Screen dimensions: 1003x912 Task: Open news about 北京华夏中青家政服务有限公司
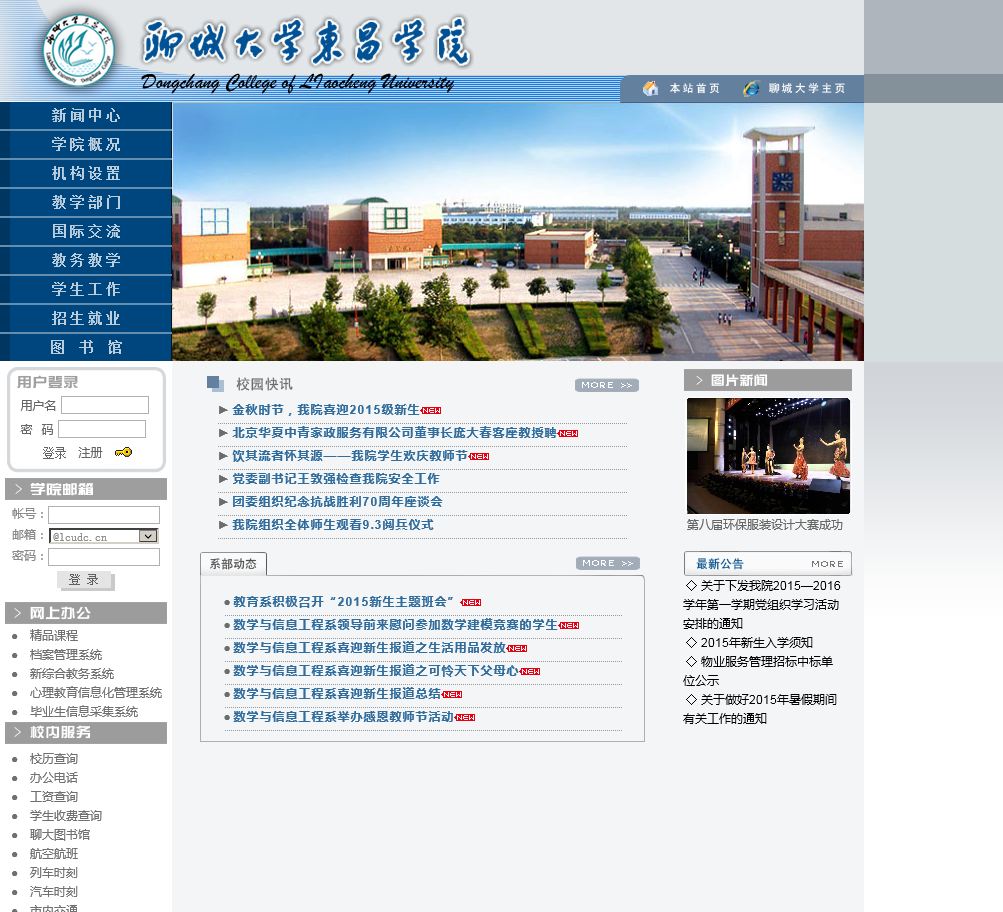click(395, 433)
